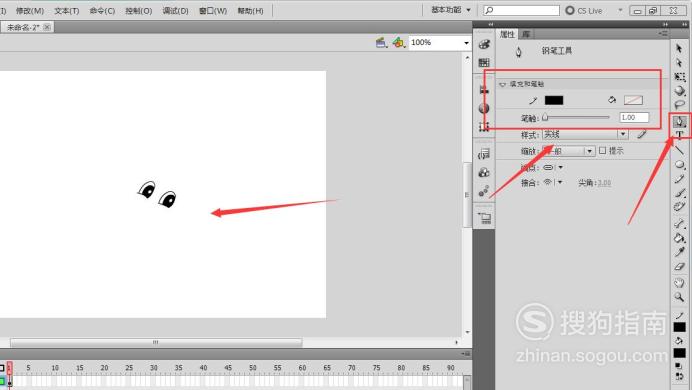Image resolution: width=692 pixels, height=390 pixels.
Task: Click the empty fill color swatch in properties
Action: click(633, 100)
